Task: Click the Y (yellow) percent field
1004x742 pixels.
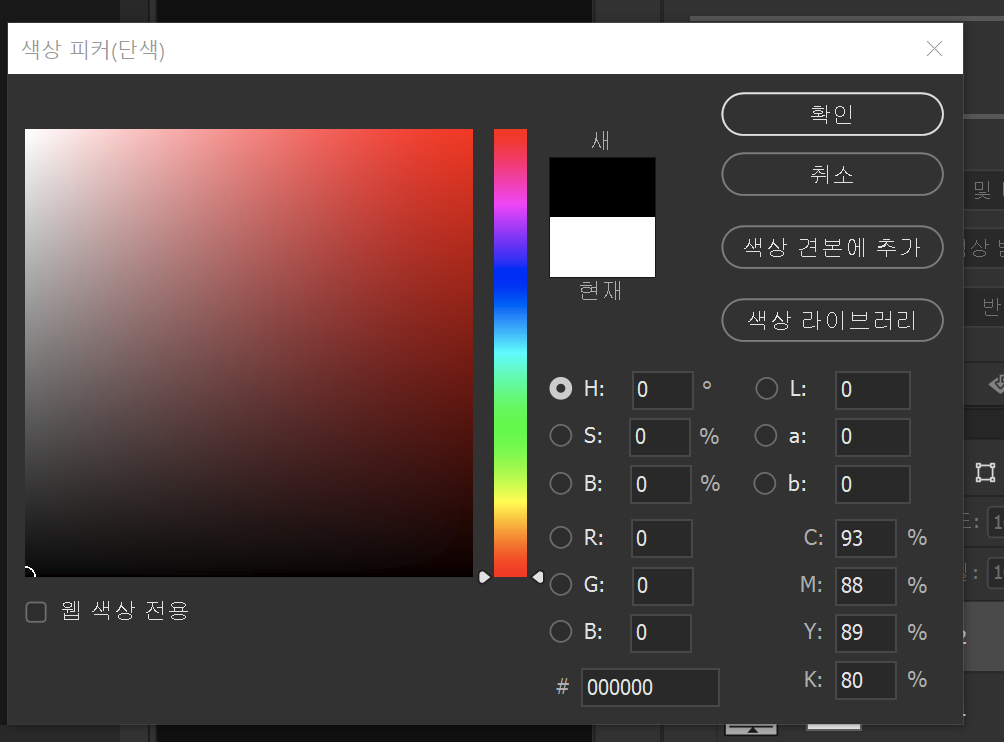Action: tap(866, 633)
